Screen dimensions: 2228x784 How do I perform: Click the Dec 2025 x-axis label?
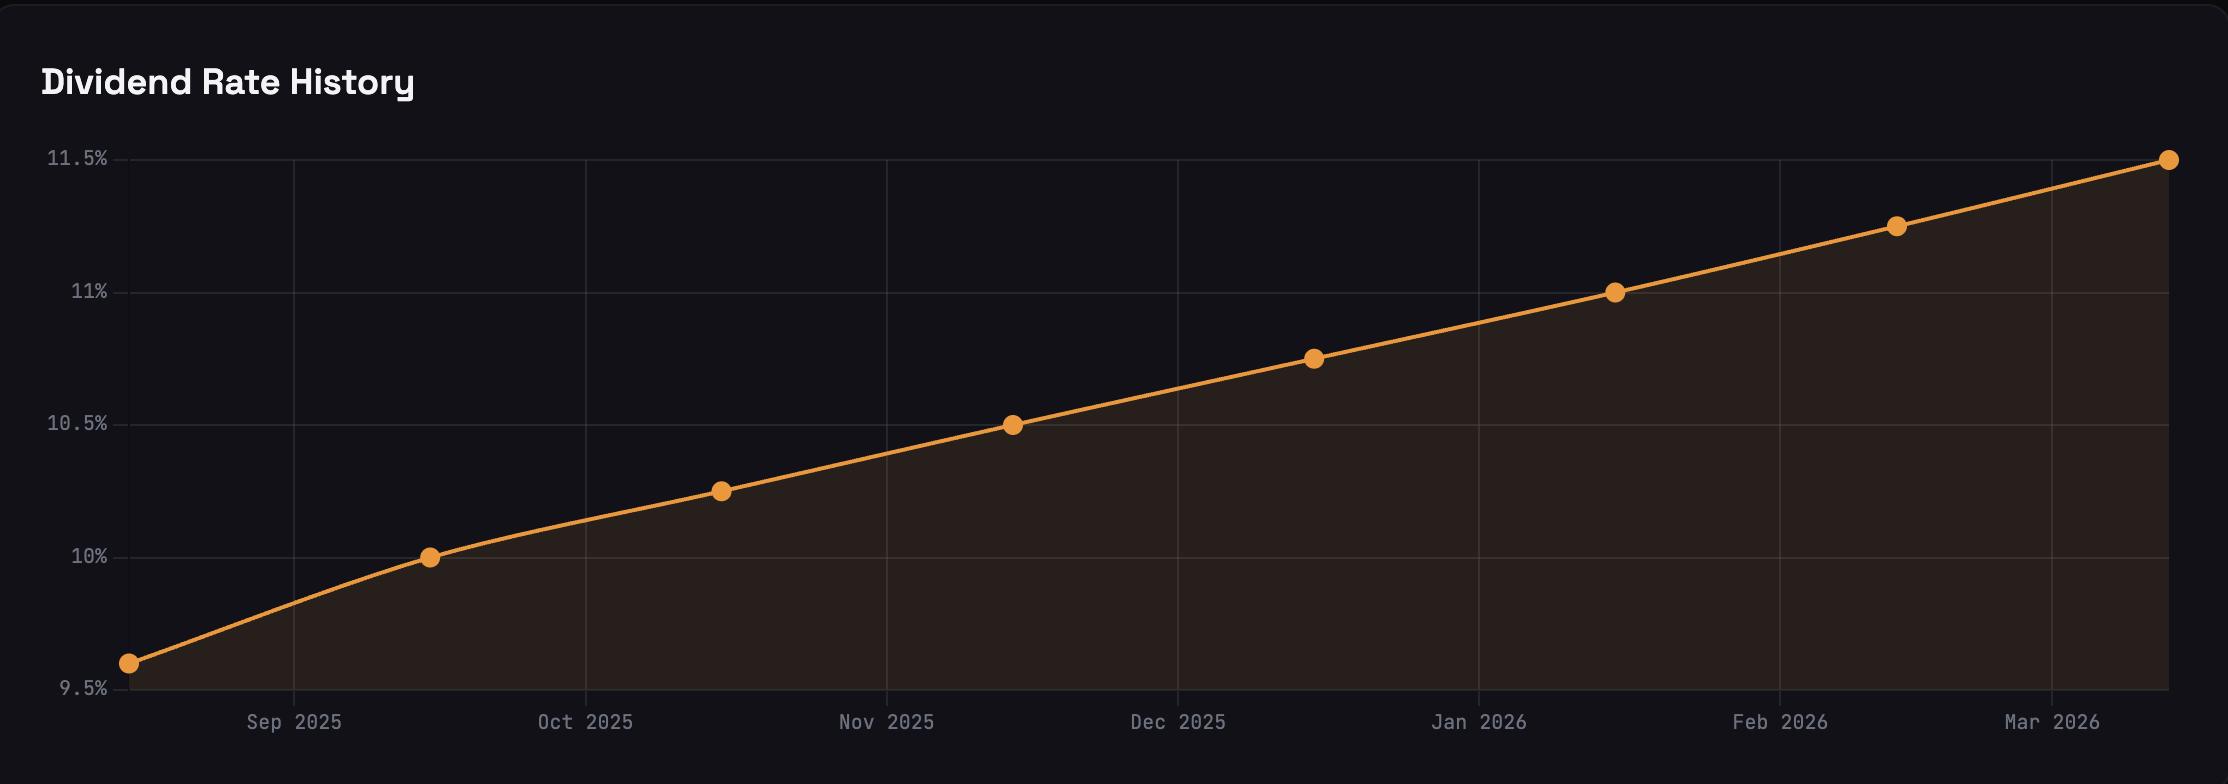[1178, 722]
